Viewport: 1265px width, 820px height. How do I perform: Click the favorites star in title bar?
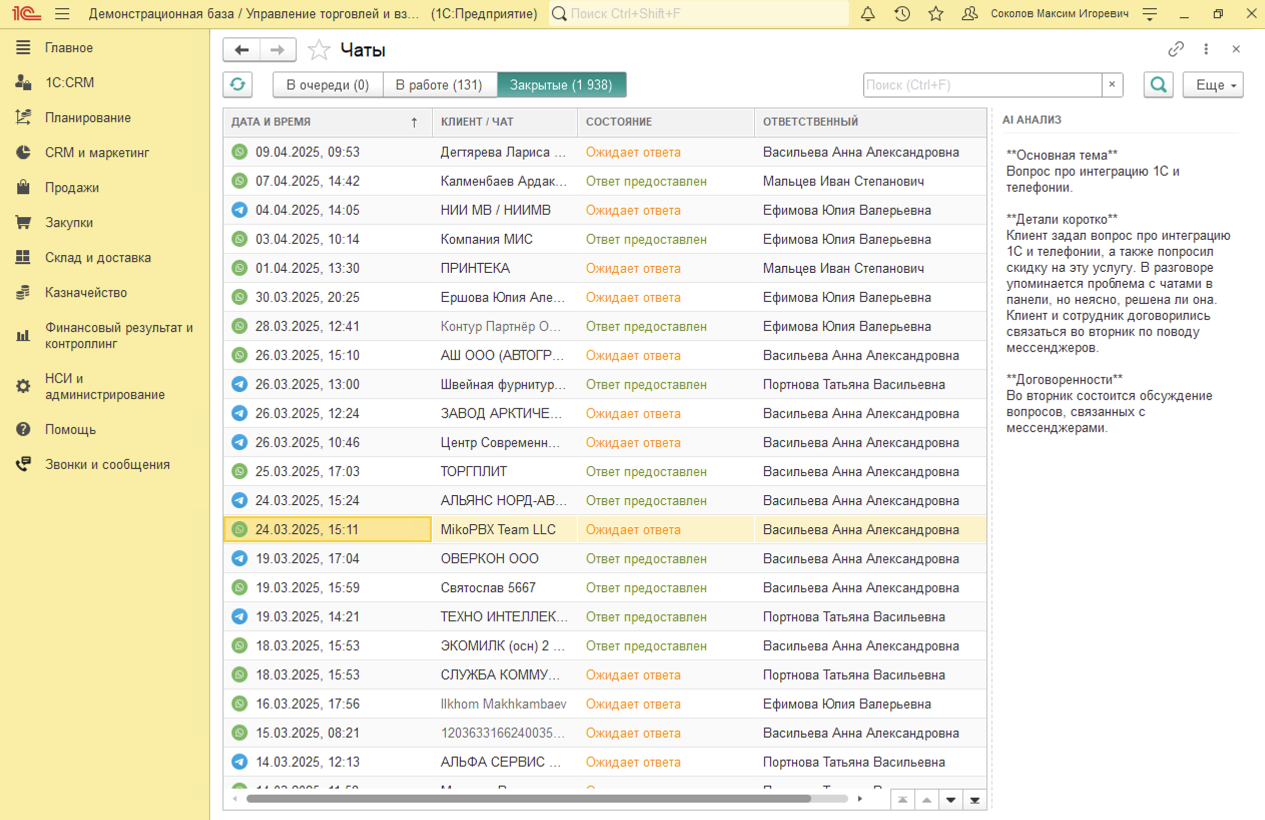pos(936,14)
